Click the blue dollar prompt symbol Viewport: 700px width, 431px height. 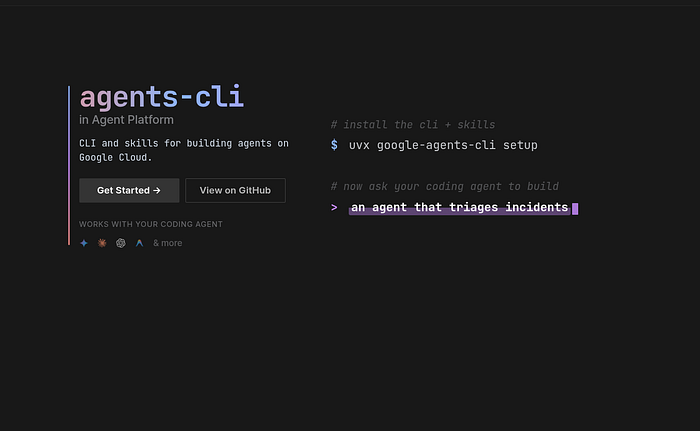[334, 145]
